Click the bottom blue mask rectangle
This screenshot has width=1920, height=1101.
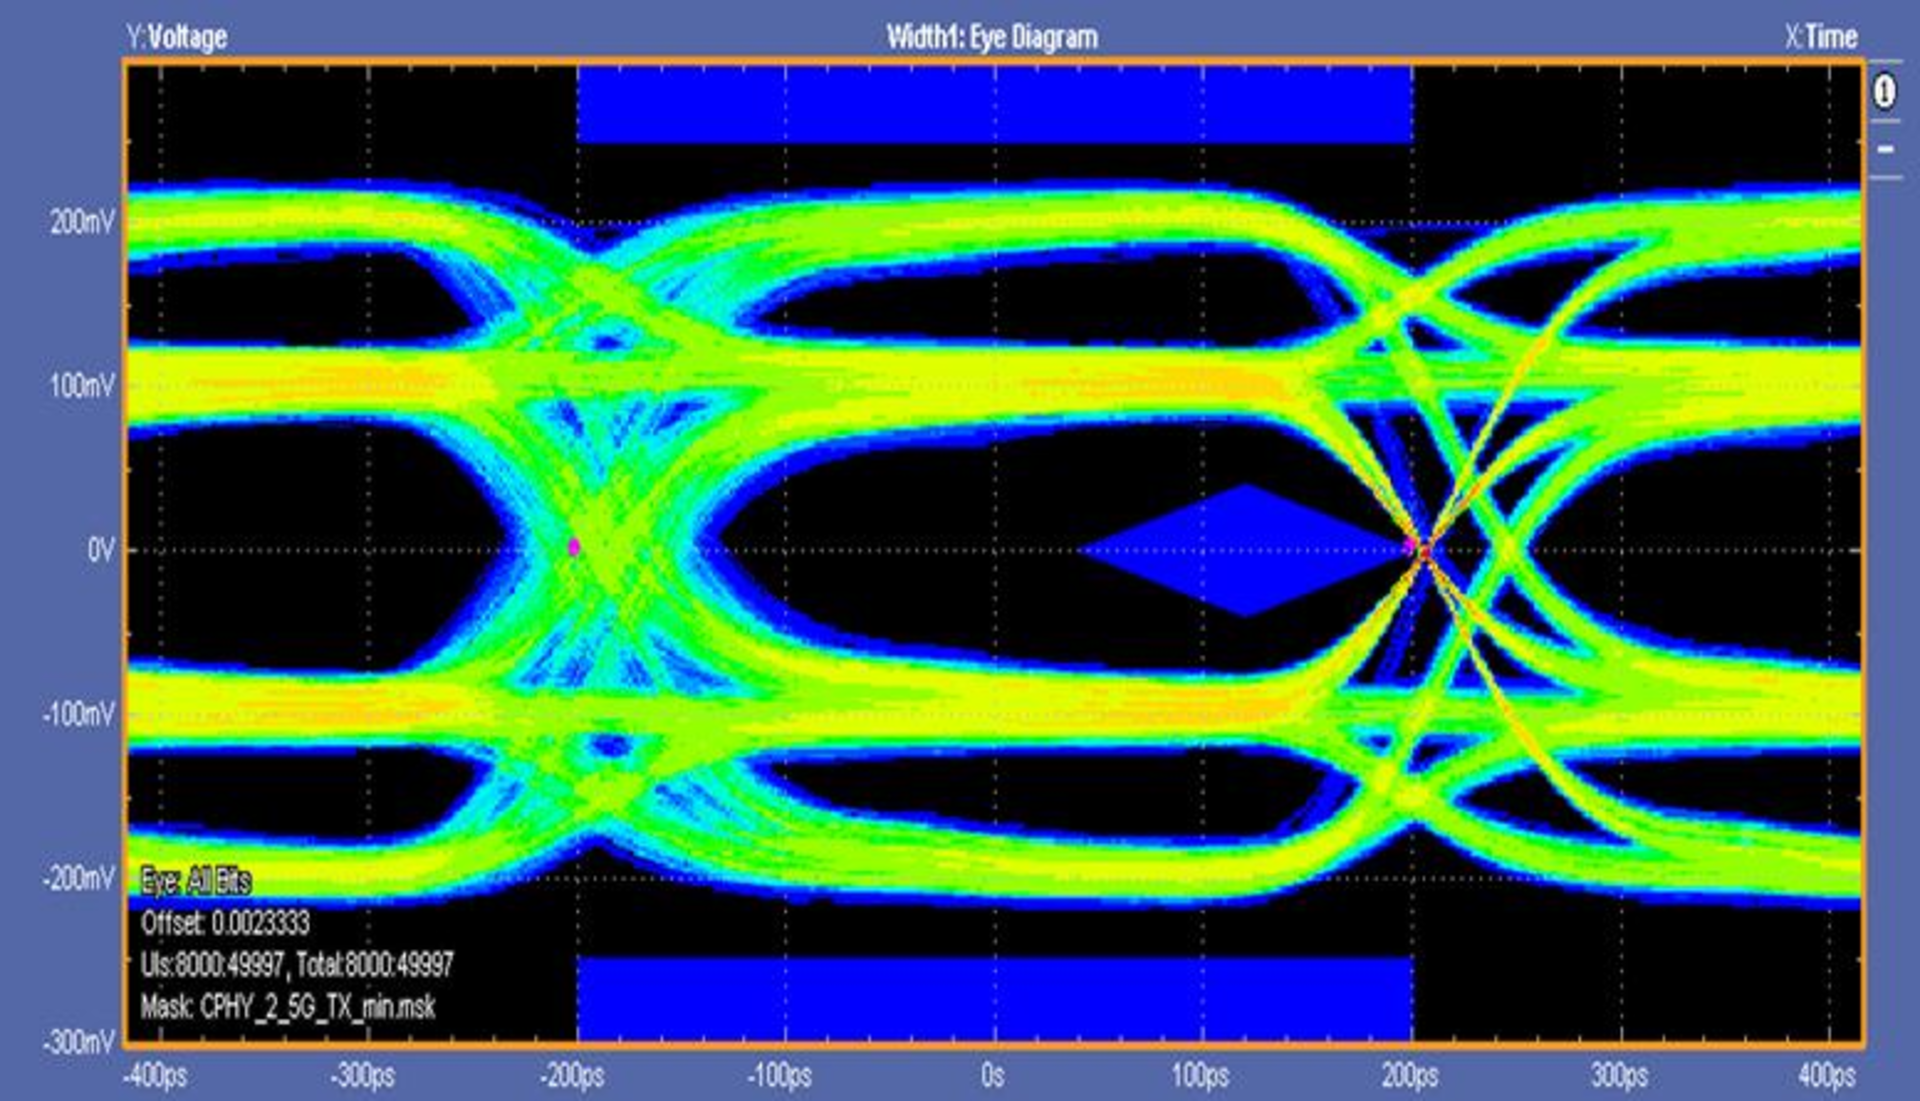click(x=994, y=998)
